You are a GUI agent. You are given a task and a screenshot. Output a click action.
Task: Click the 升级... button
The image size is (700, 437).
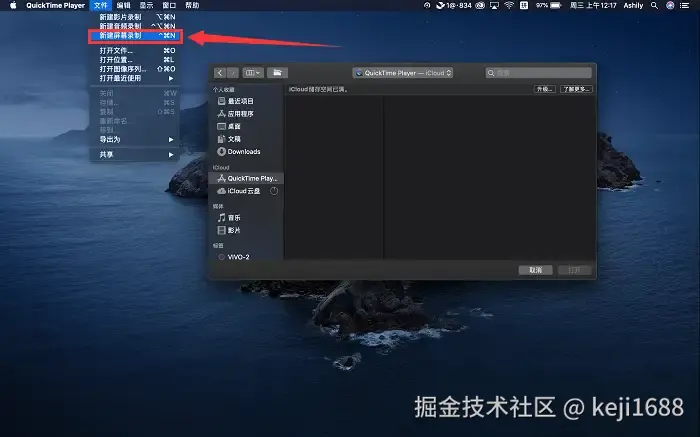[x=545, y=89]
